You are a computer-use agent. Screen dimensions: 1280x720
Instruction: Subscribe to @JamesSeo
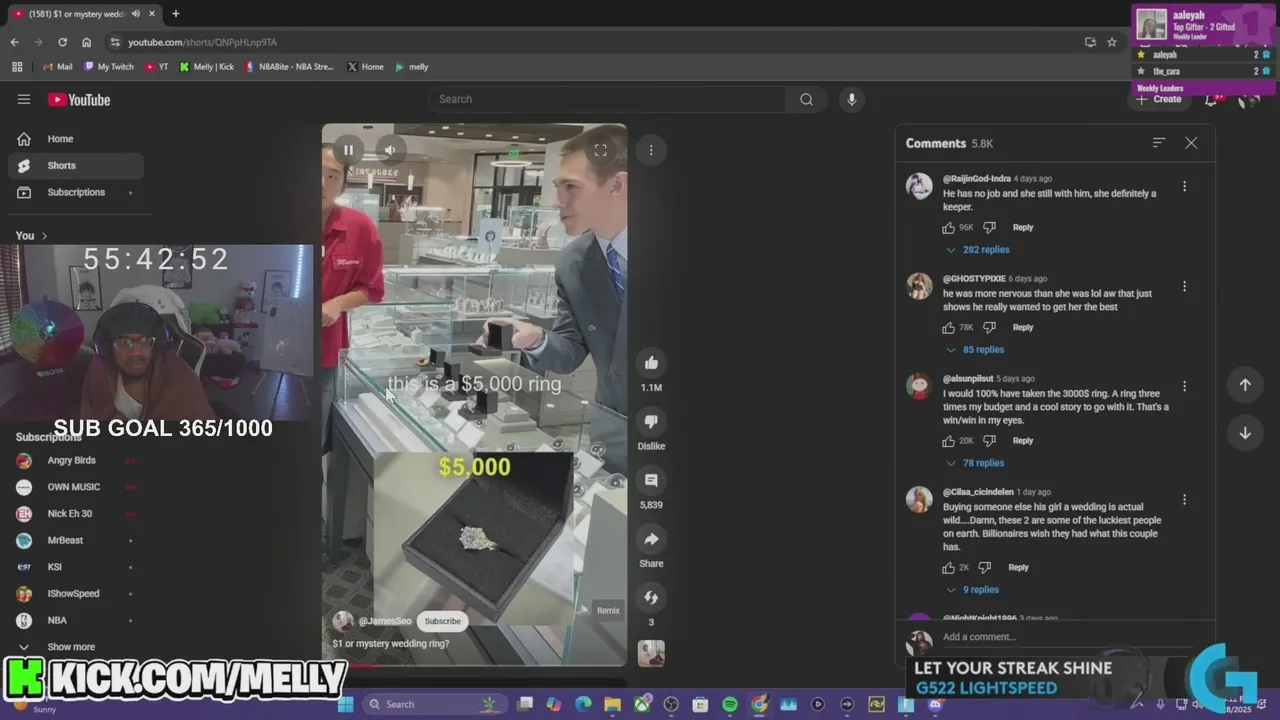tap(442, 621)
